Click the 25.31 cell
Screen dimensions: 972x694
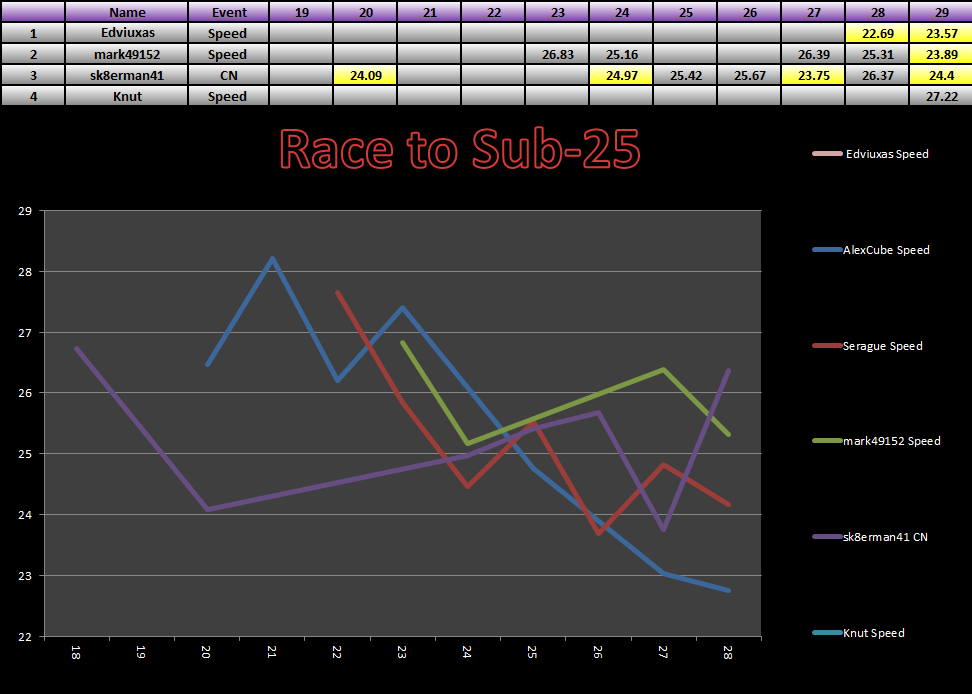pos(877,54)
